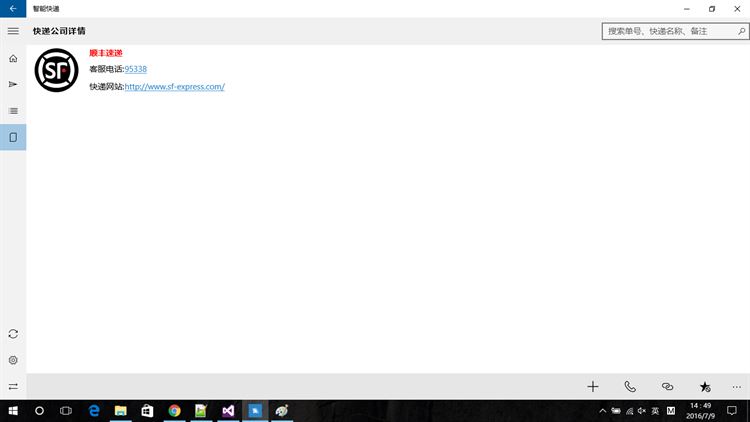Open Visual Studio from taskbar
Viewport: 750px width, 422px height.
228,411
